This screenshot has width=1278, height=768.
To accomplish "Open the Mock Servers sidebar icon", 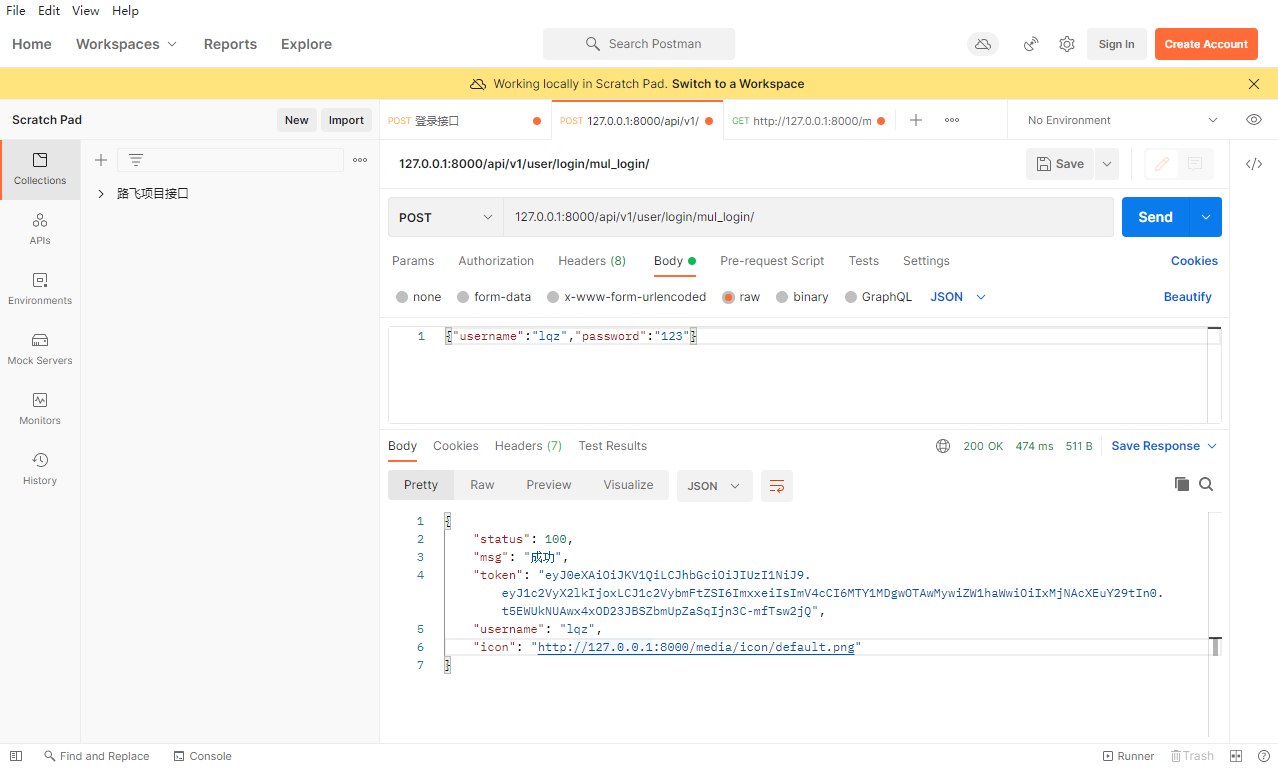I will click(40, 348).
